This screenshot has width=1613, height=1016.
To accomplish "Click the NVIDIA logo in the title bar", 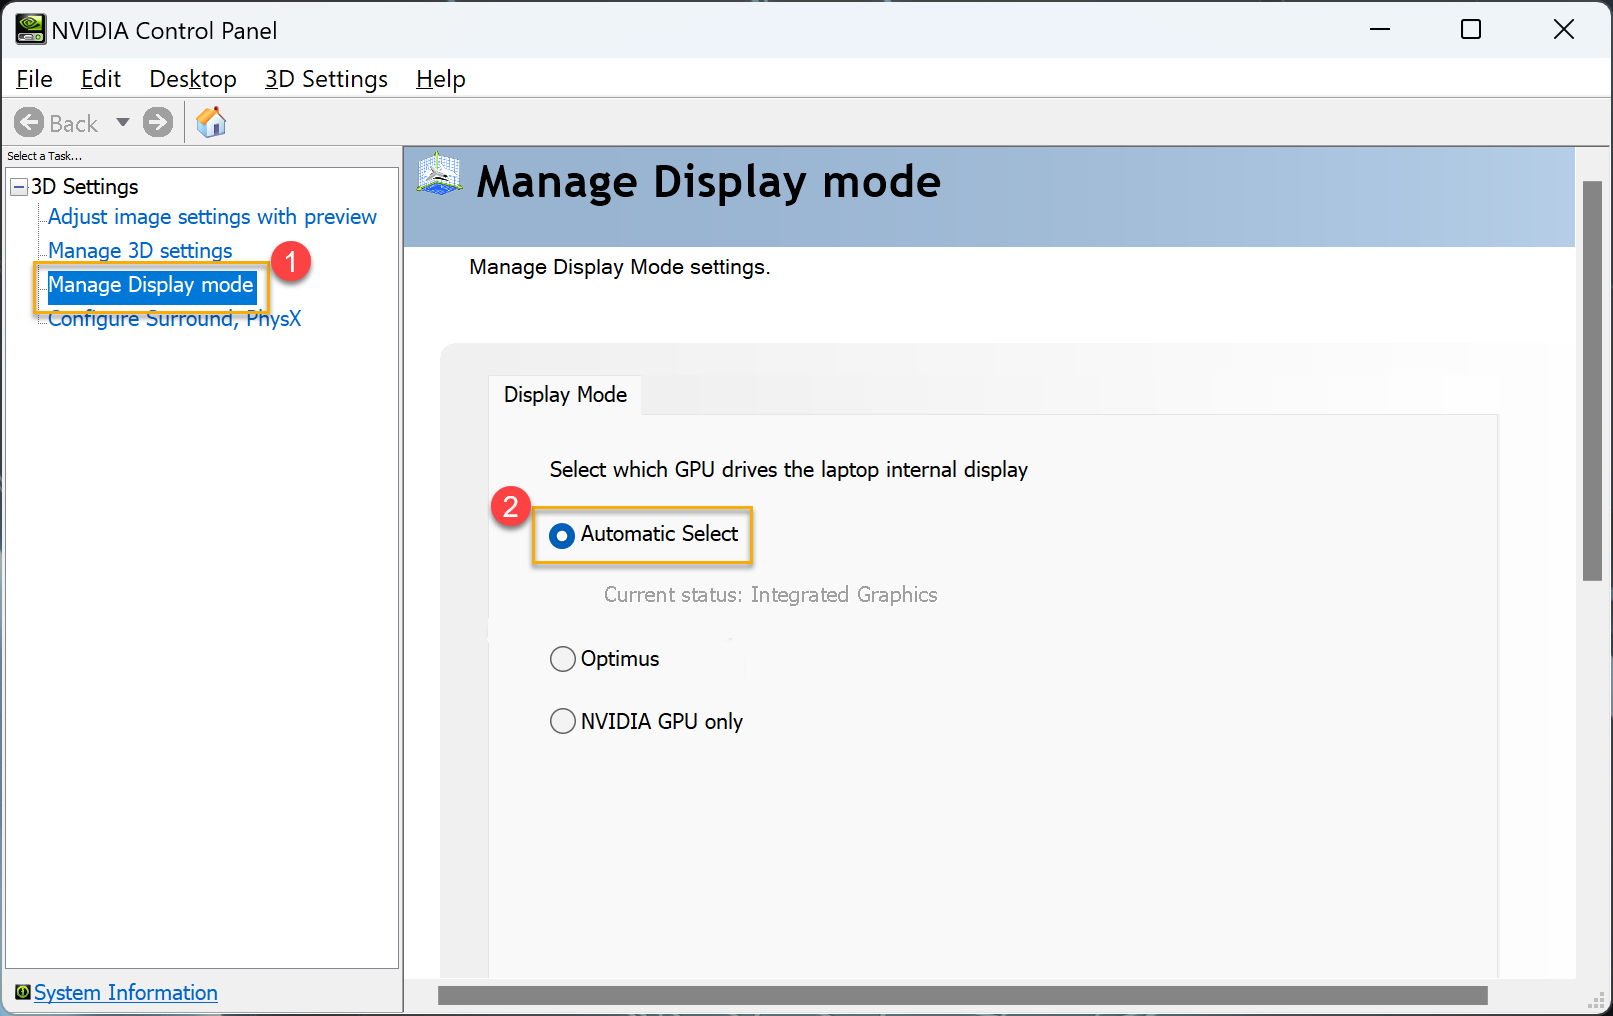I will 30,30.
